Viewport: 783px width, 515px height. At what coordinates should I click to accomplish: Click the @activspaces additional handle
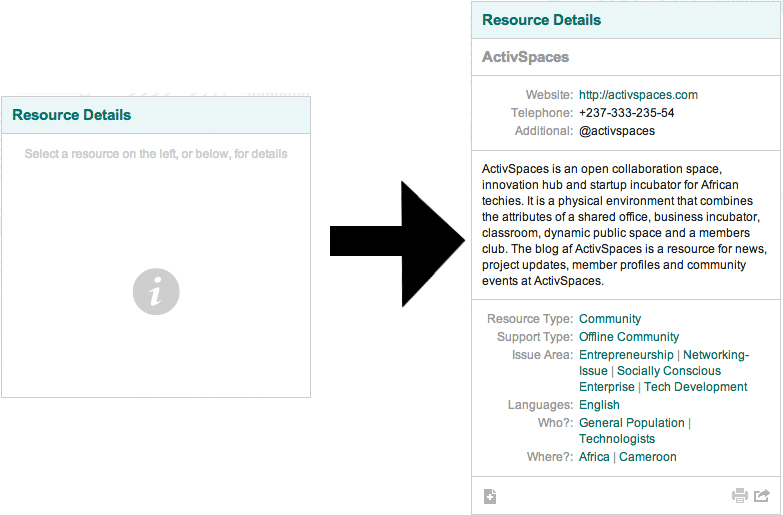(617, 131)
